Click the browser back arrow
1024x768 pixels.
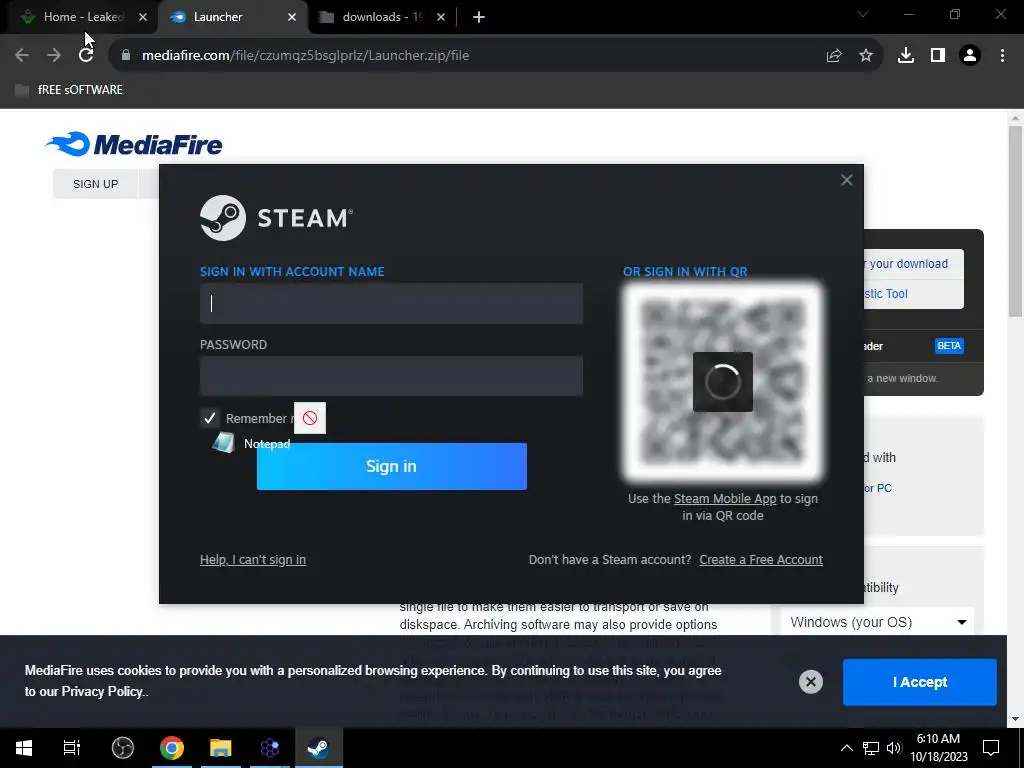(22, 56)
